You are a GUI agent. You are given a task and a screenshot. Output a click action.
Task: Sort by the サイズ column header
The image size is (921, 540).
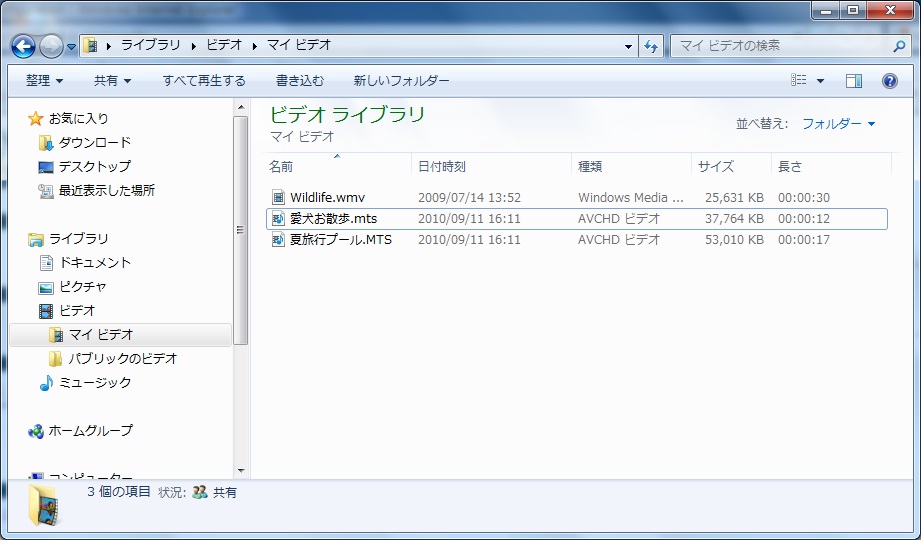click(x=731, y=166)
